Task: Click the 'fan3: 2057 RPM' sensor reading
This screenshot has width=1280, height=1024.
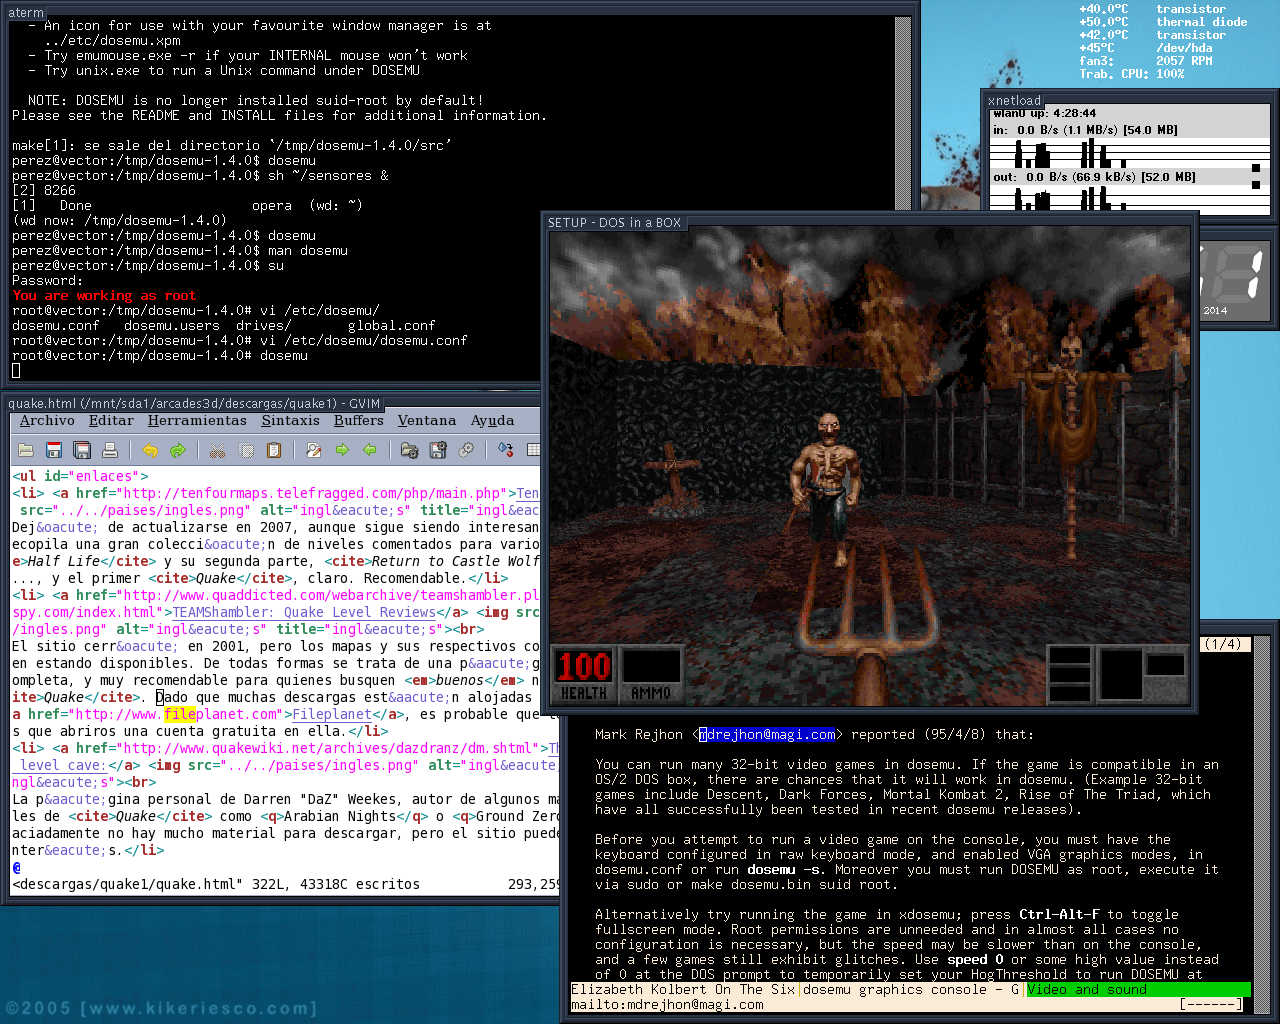Action: click(x=1146, y=61)
